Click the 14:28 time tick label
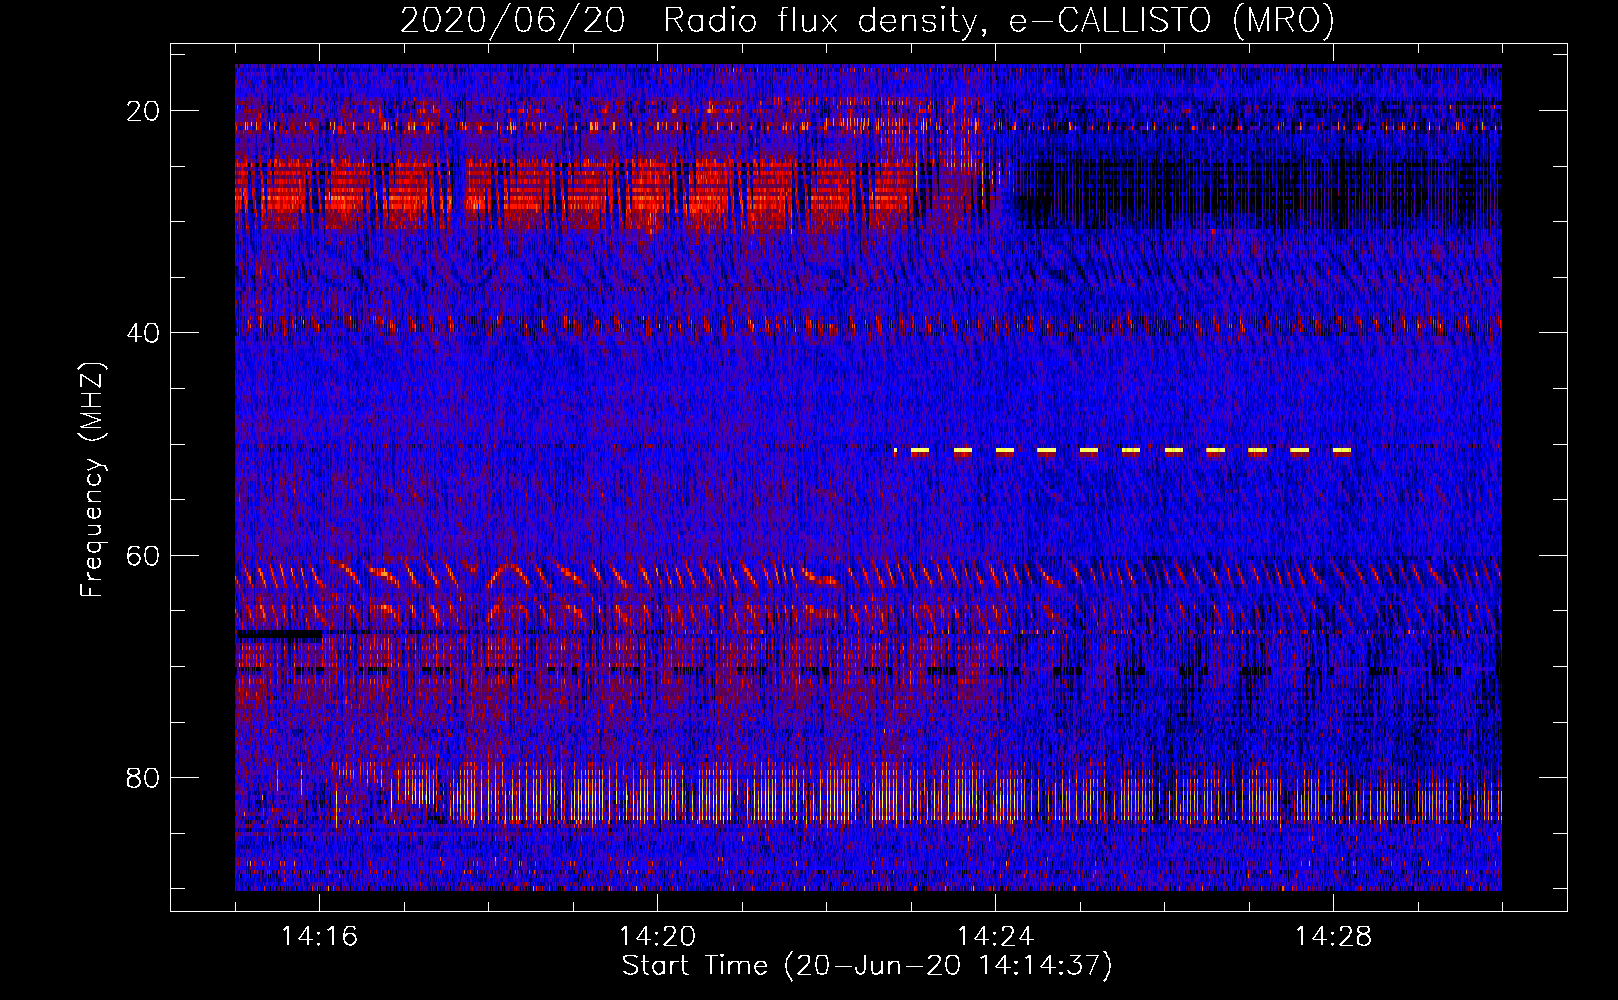The width and height of the screenshot is (1618, 1000). tap(1333, 937)
